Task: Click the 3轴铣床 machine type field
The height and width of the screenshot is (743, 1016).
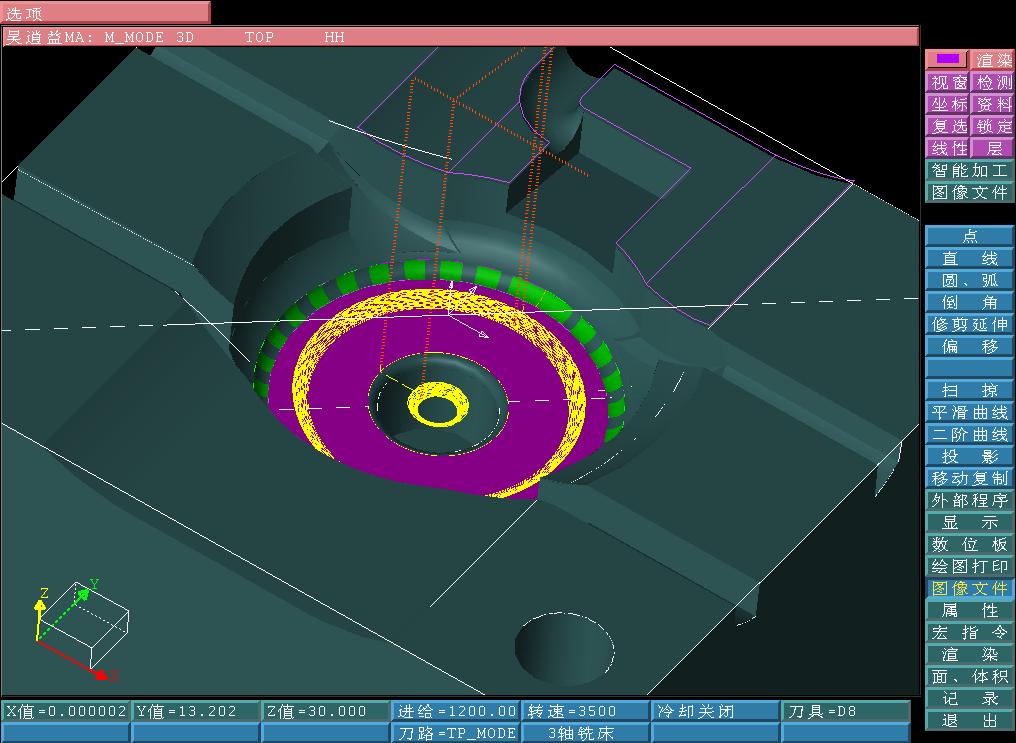Action: coord(586,733)
